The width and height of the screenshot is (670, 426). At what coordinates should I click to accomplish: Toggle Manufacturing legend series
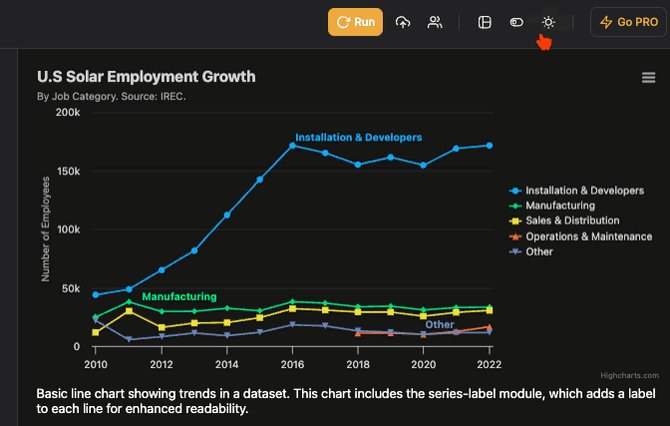tap(552, 206)
